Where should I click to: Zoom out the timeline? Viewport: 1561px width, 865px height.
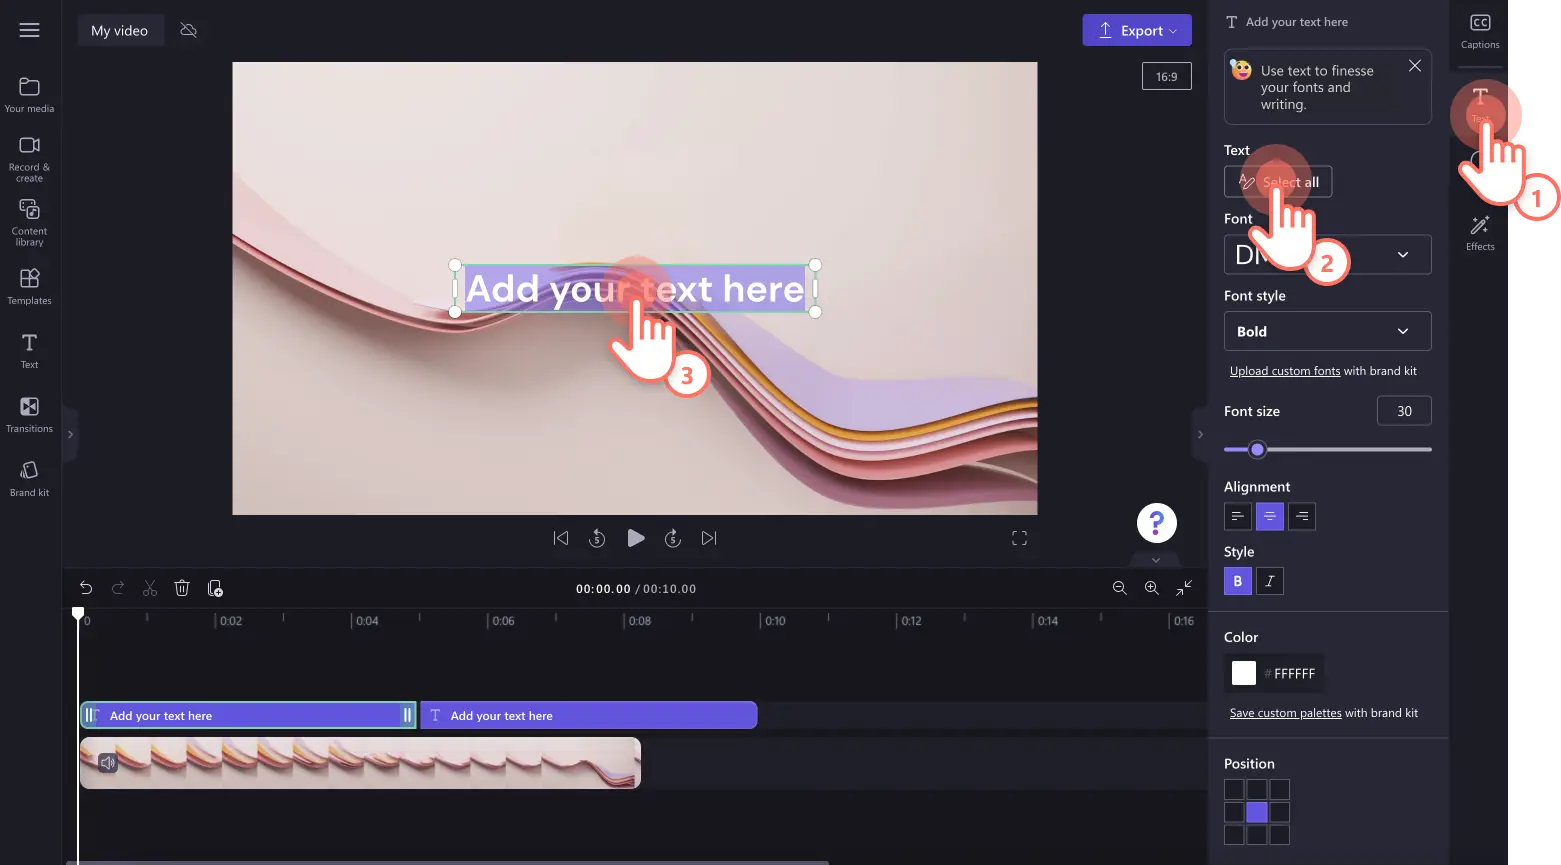click(x=1120, y=588)
